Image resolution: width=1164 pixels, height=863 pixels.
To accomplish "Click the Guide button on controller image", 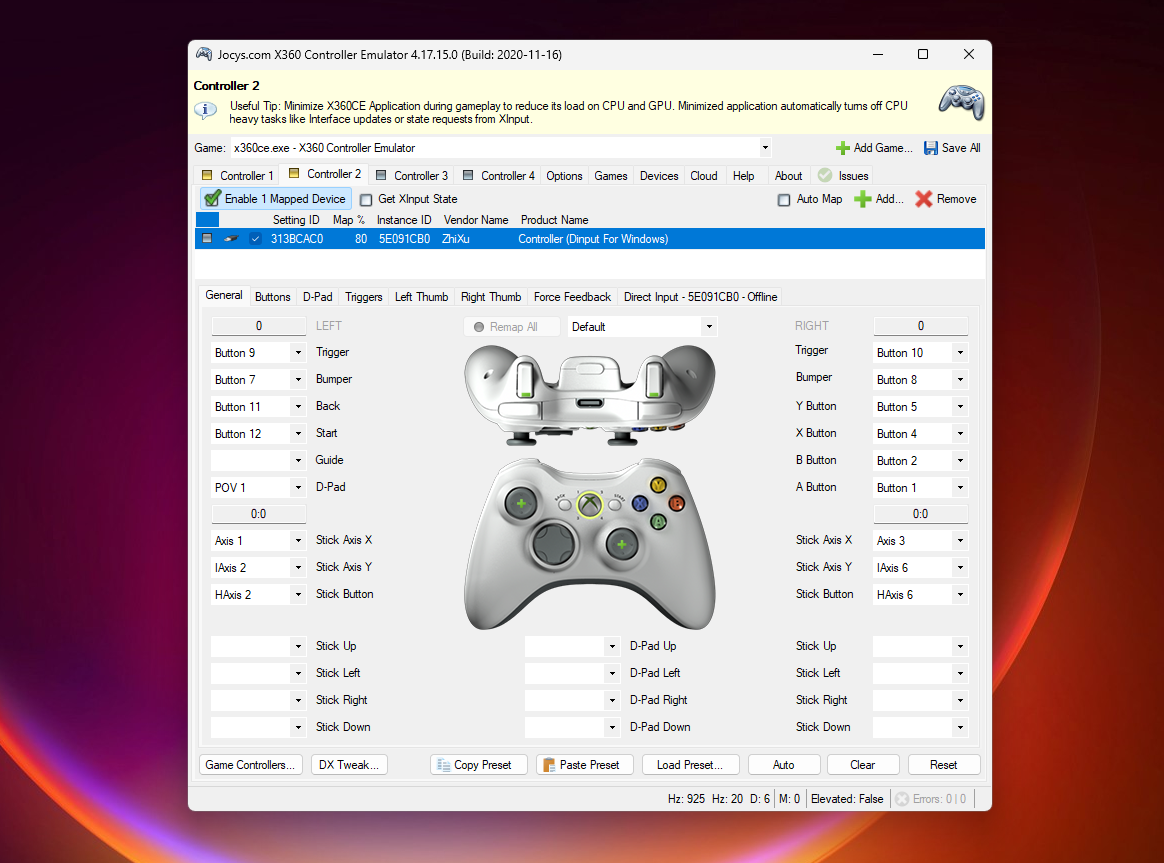I will (589, 505).
